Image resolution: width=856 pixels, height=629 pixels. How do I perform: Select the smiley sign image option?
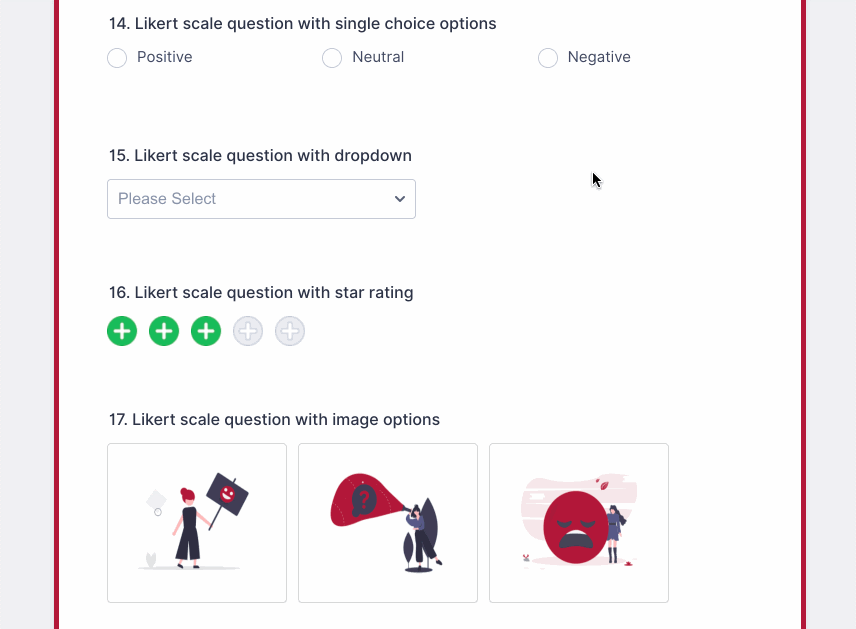197,523
